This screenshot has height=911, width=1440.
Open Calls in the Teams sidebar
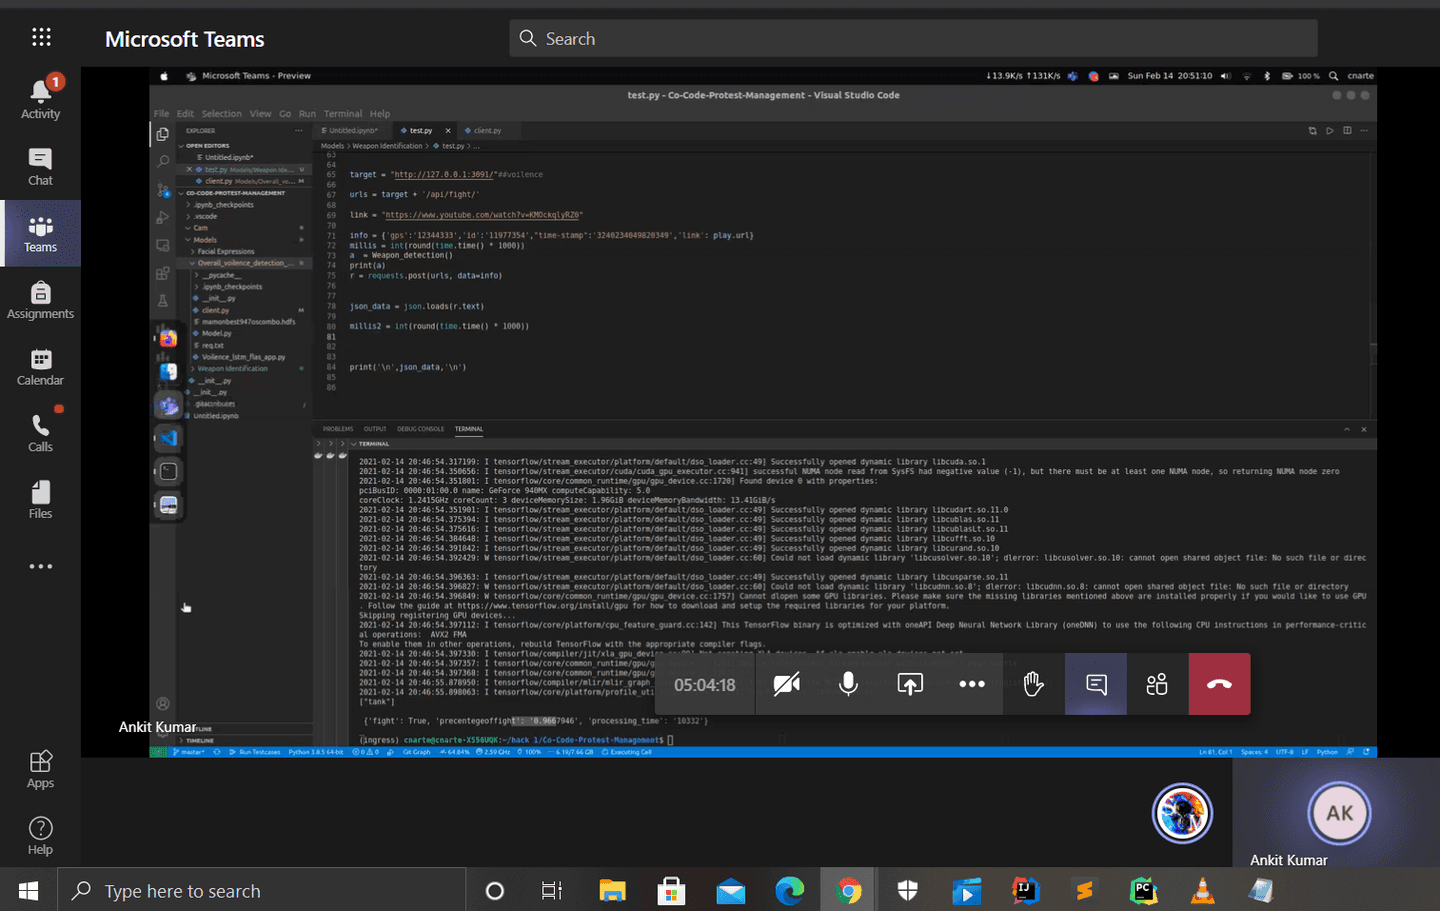pos(40,433)
